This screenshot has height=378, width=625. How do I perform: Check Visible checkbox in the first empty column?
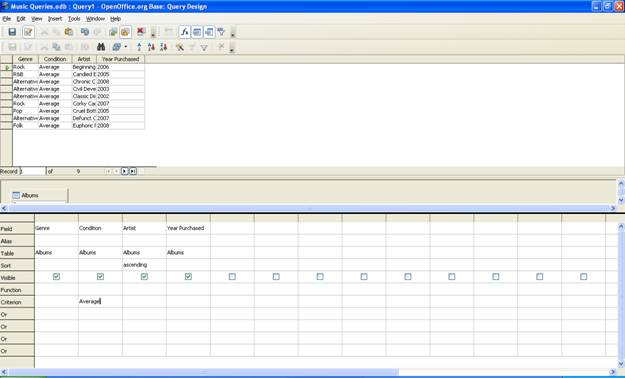[232, 276]
